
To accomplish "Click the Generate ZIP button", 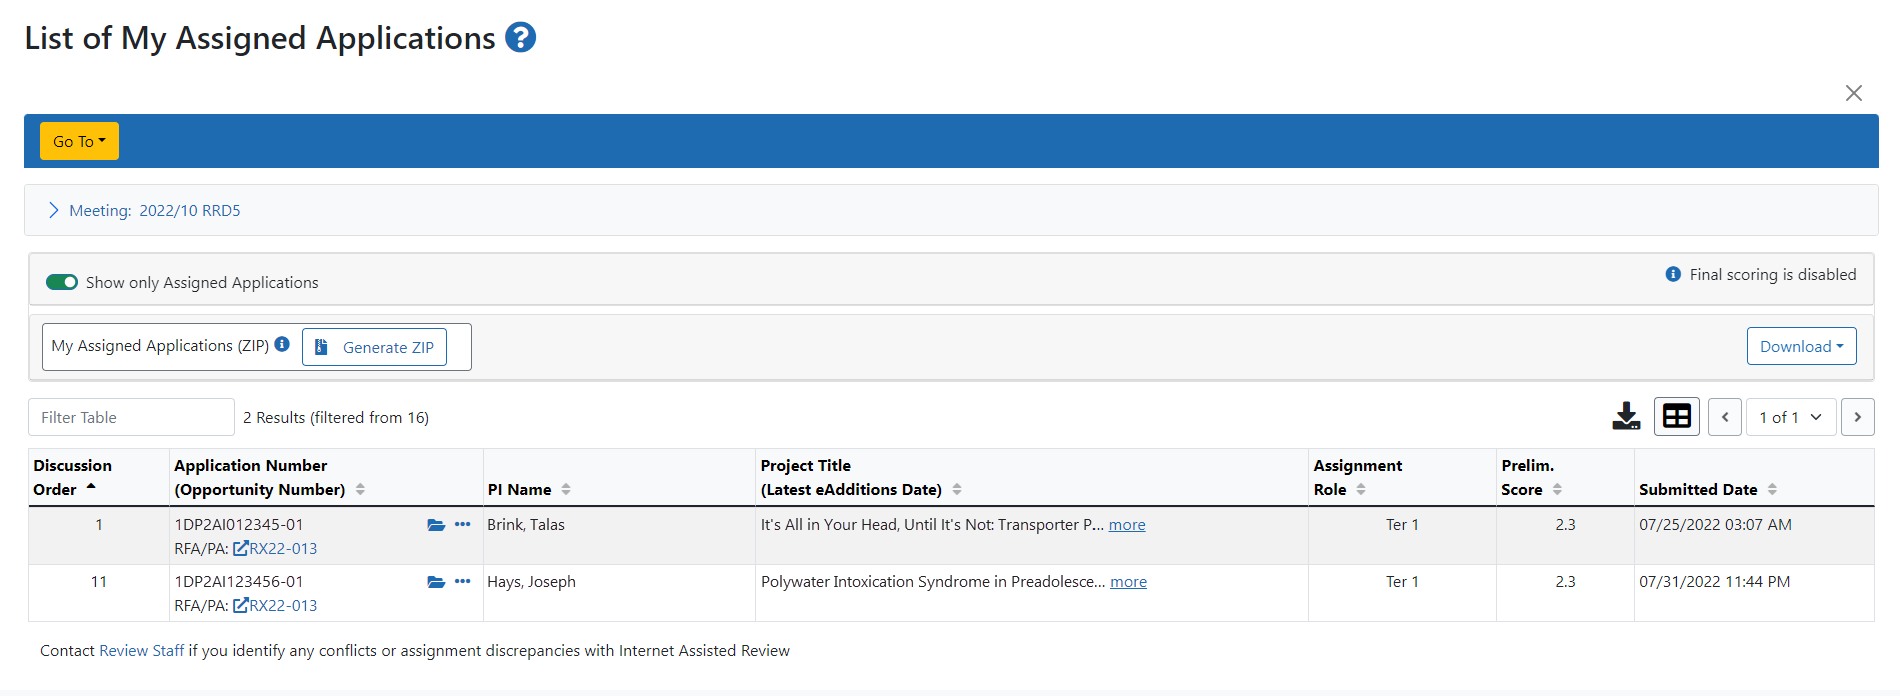I will pyautogui.click(x=375, y=347).
